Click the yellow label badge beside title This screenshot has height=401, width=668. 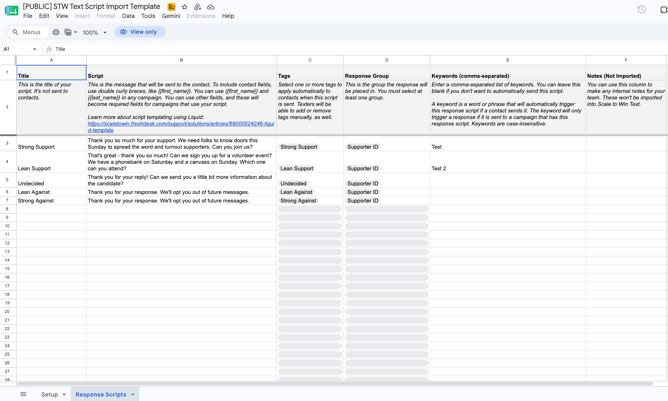171,7
